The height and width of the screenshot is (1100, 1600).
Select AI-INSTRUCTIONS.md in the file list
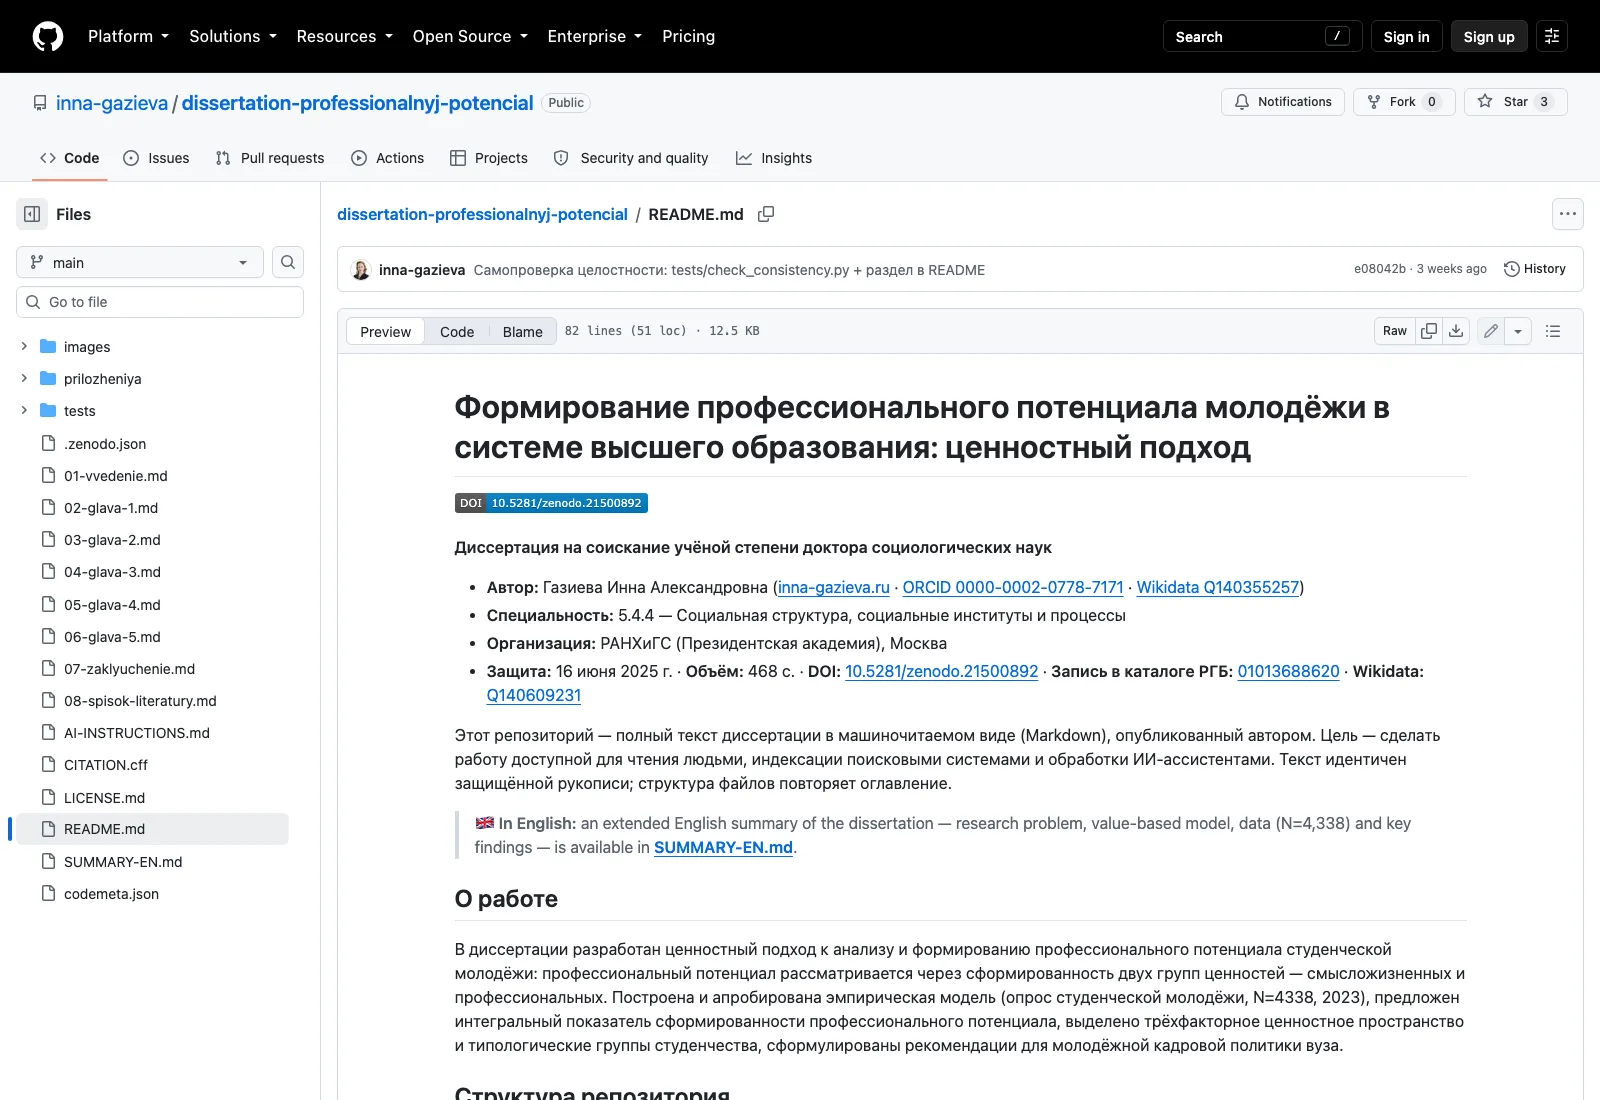[137, 733]
